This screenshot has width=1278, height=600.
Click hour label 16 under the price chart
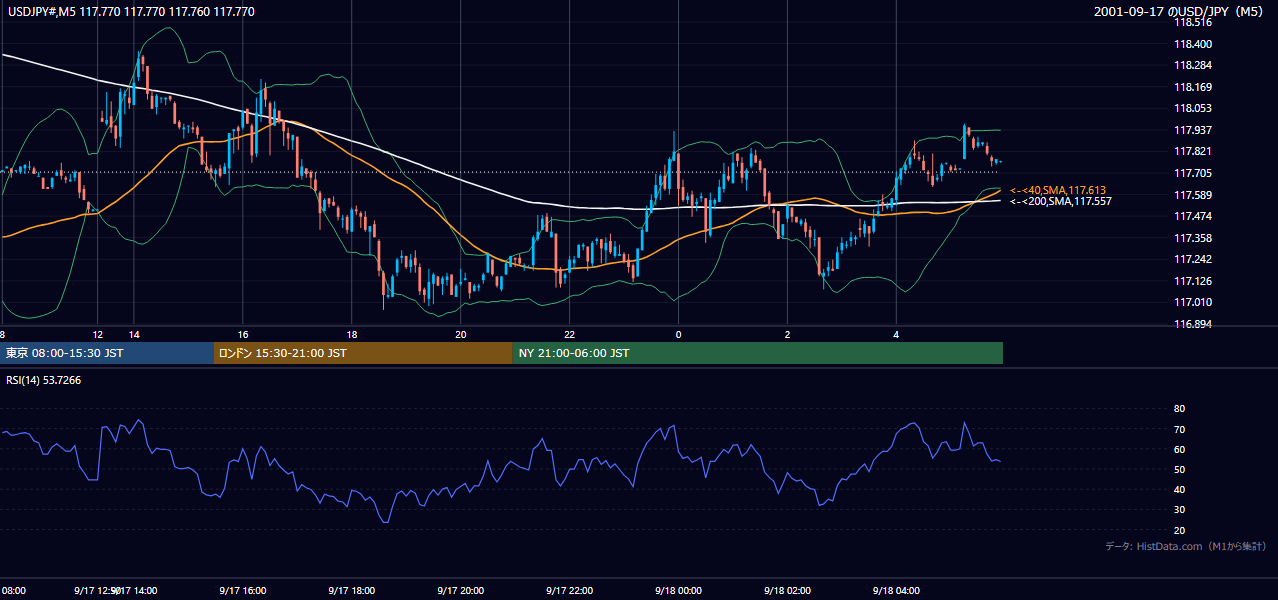[243, 334]
